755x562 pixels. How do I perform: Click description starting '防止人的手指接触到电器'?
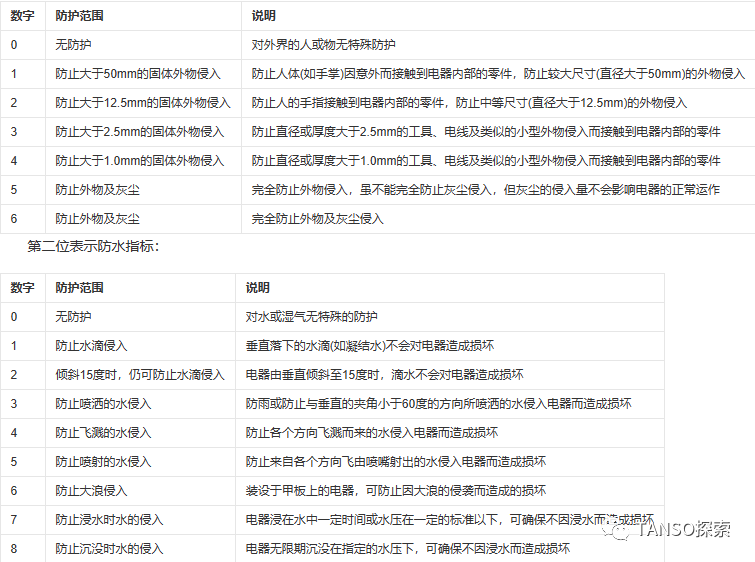469,103
